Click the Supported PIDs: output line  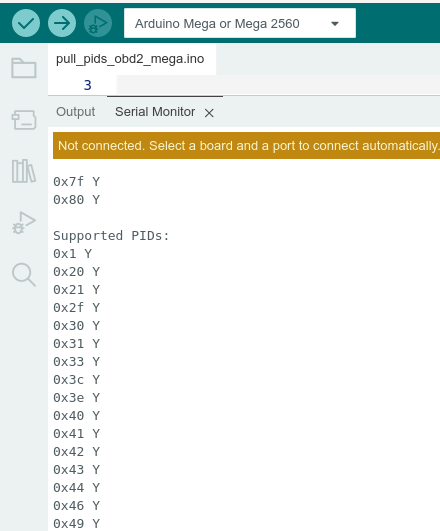click(x=111, y=236)
